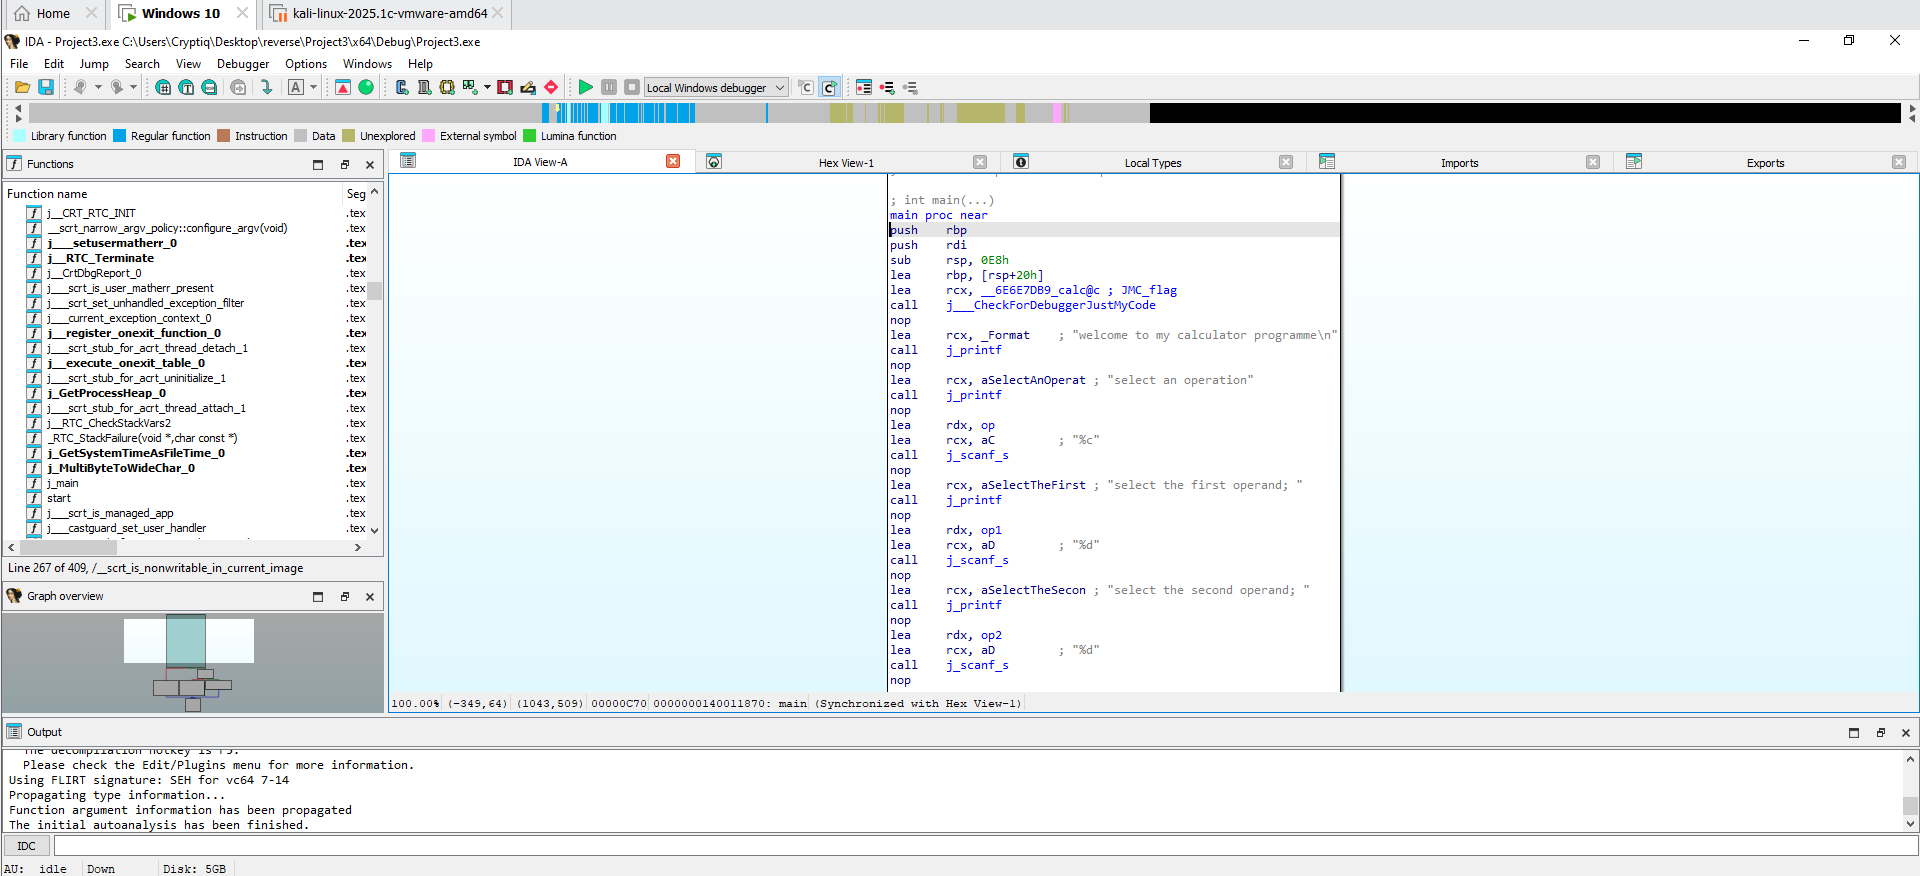Open the Debugger menu
The height and width of the screenshot is (876, 1920).
(x=243, y=64)
